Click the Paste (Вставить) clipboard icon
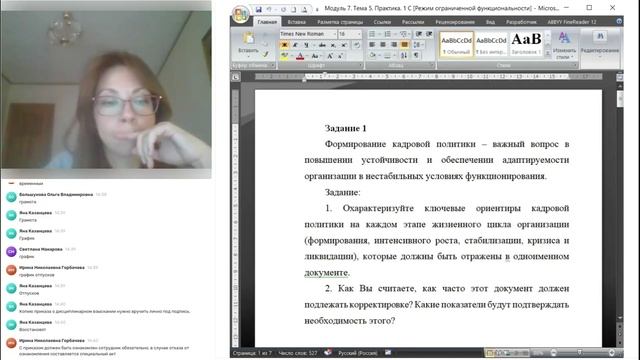This screenshot has width=640, height=360. click(248, 39)
